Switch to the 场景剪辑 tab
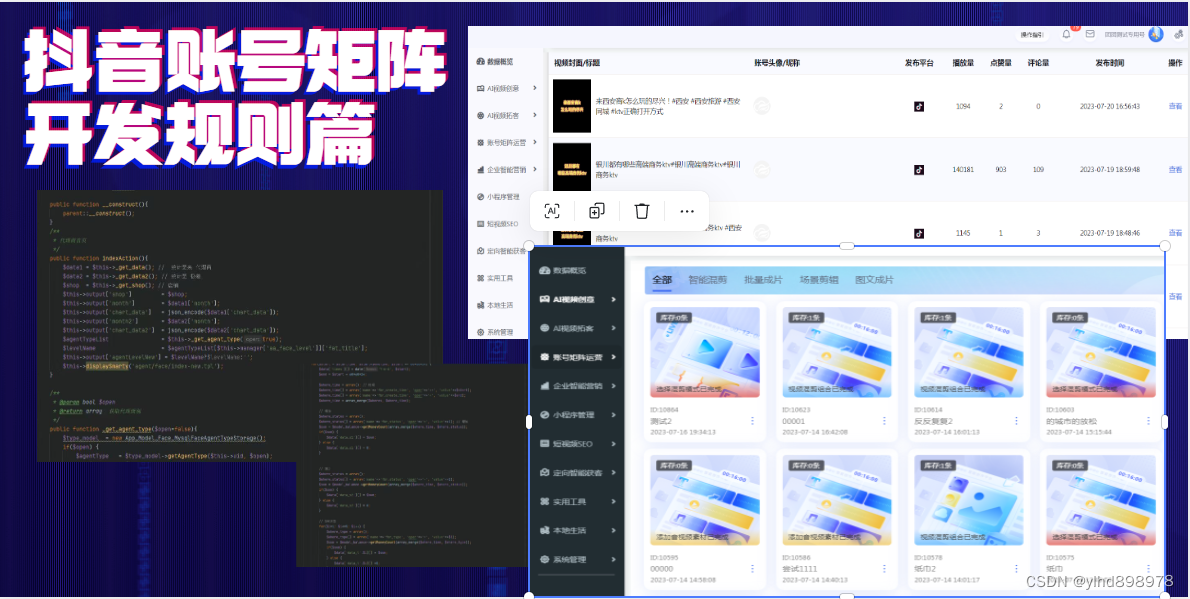Image resolution: width=1190 pixels, height=599 pixels. pos(819,279)
